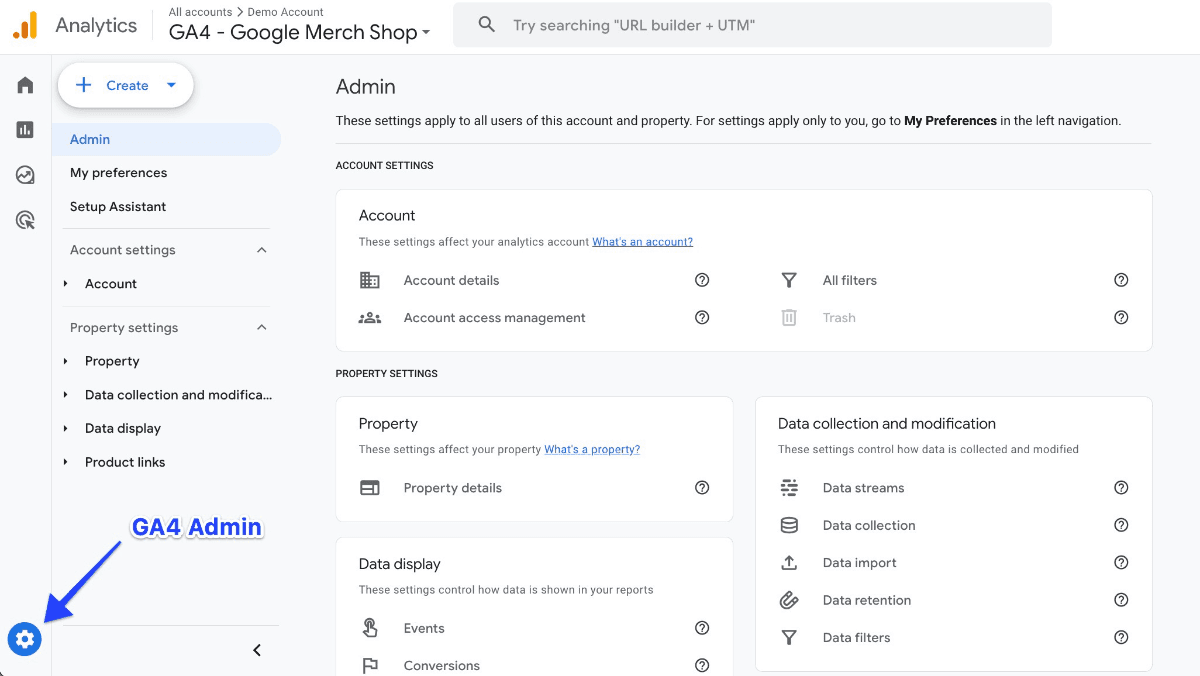This screenshot has height=676, width=1200.
Task: Expand the Product links tree item
Action: (x=66, y=462)
